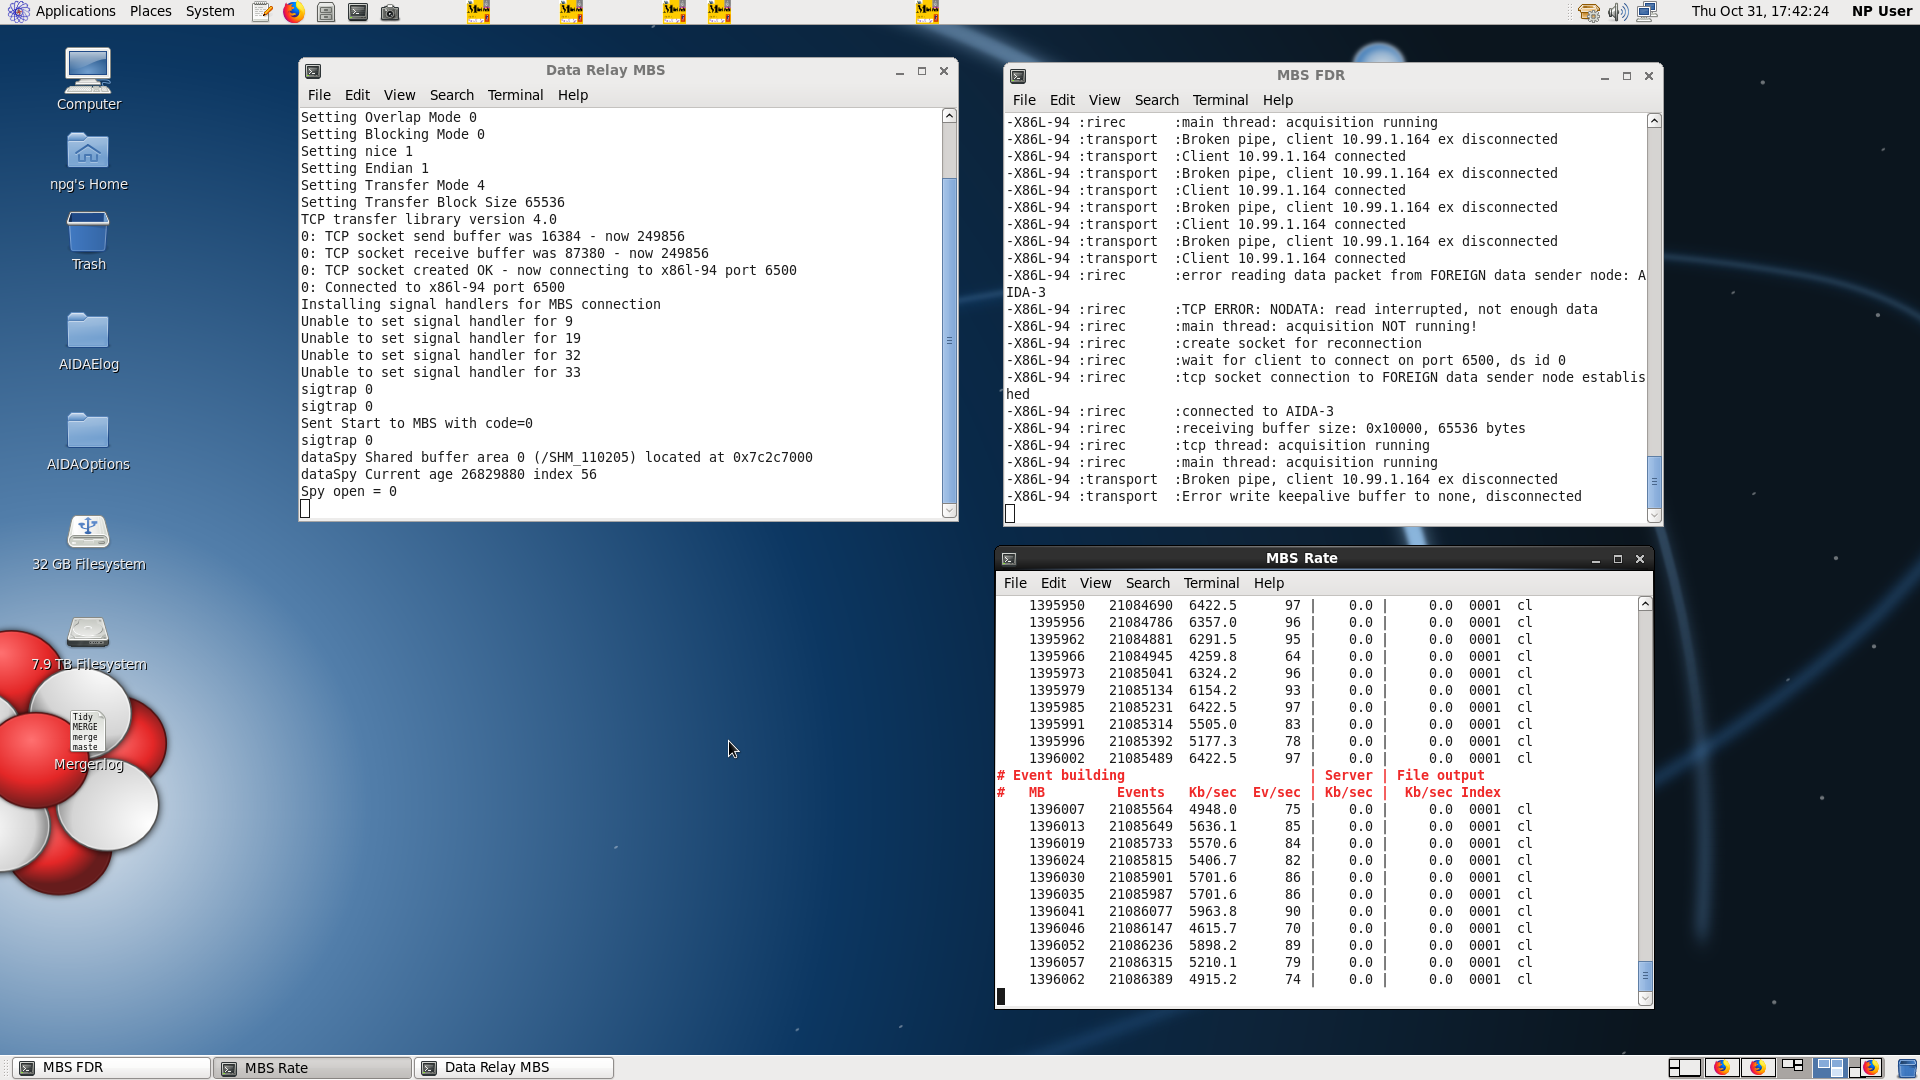Launch Firefox from the top panel

[x=293, y=12]
